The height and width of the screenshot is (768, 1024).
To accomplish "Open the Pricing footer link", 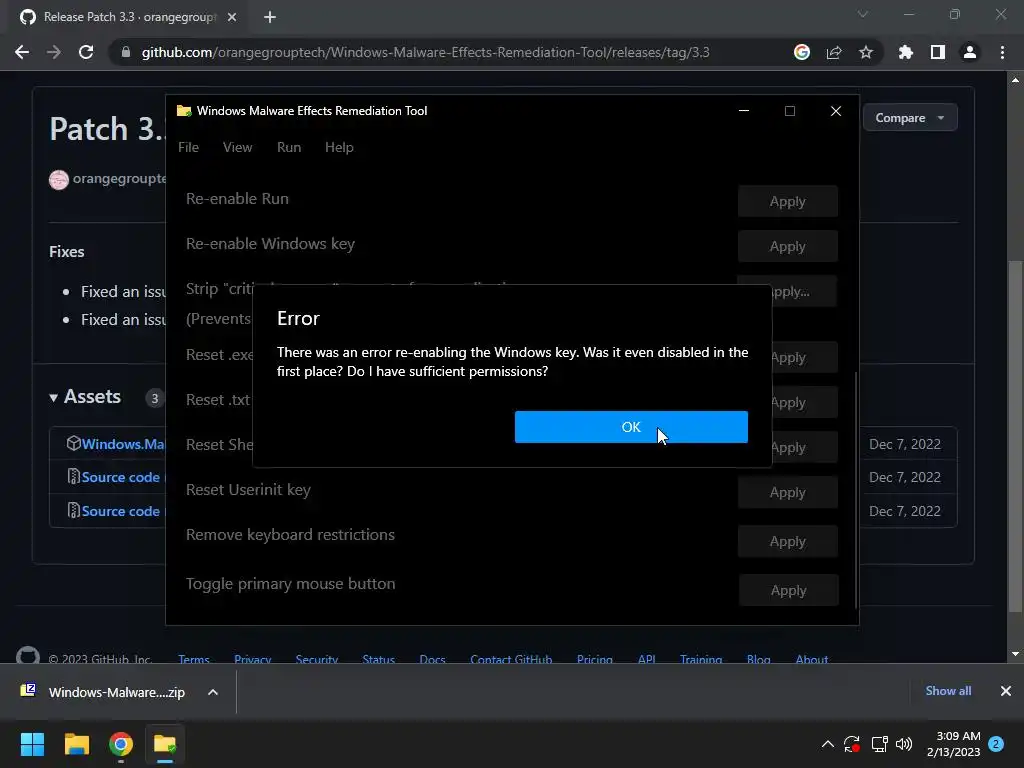I will click(x=594, y=659).
